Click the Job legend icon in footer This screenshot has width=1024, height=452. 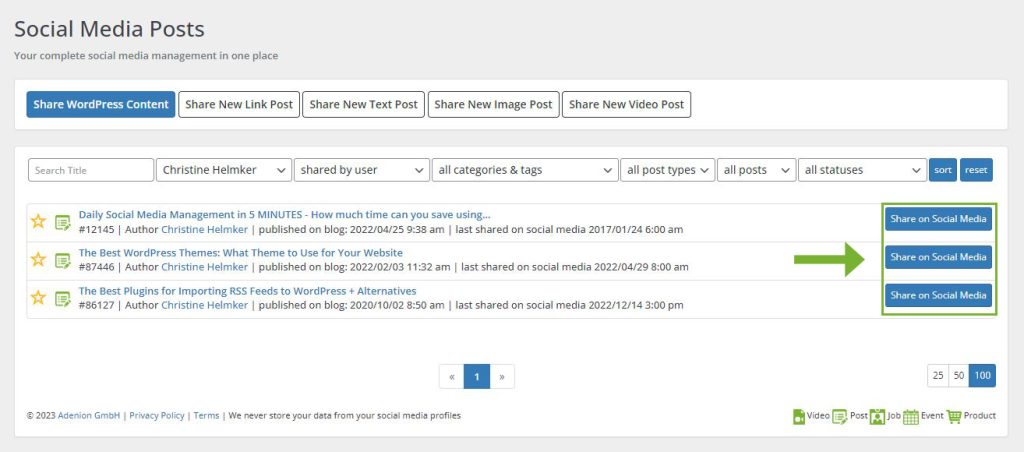pos(877,416)
